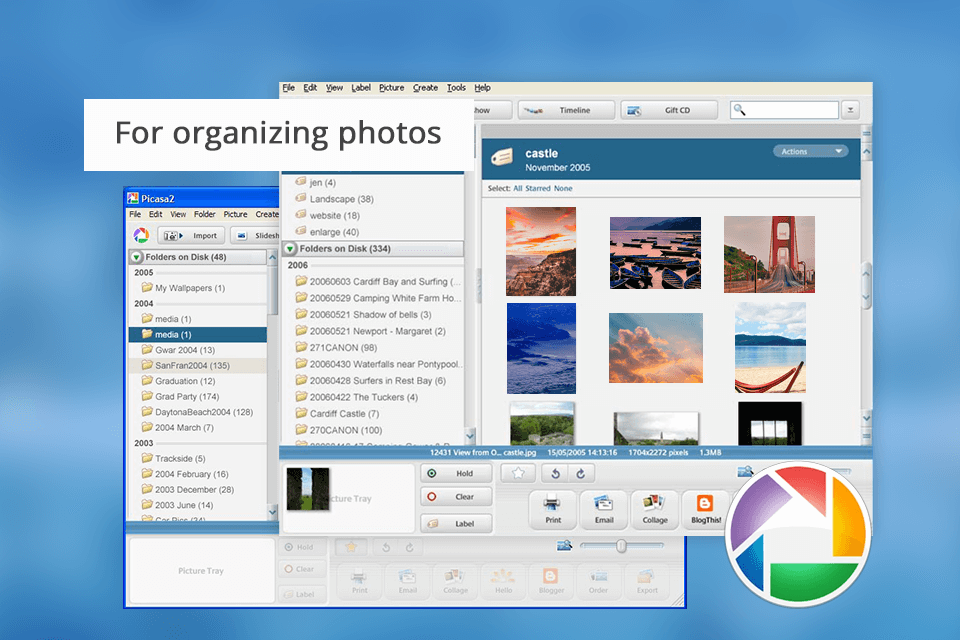Select the website (18) label
Screen dimensions: 960x640
coord(328,216)
